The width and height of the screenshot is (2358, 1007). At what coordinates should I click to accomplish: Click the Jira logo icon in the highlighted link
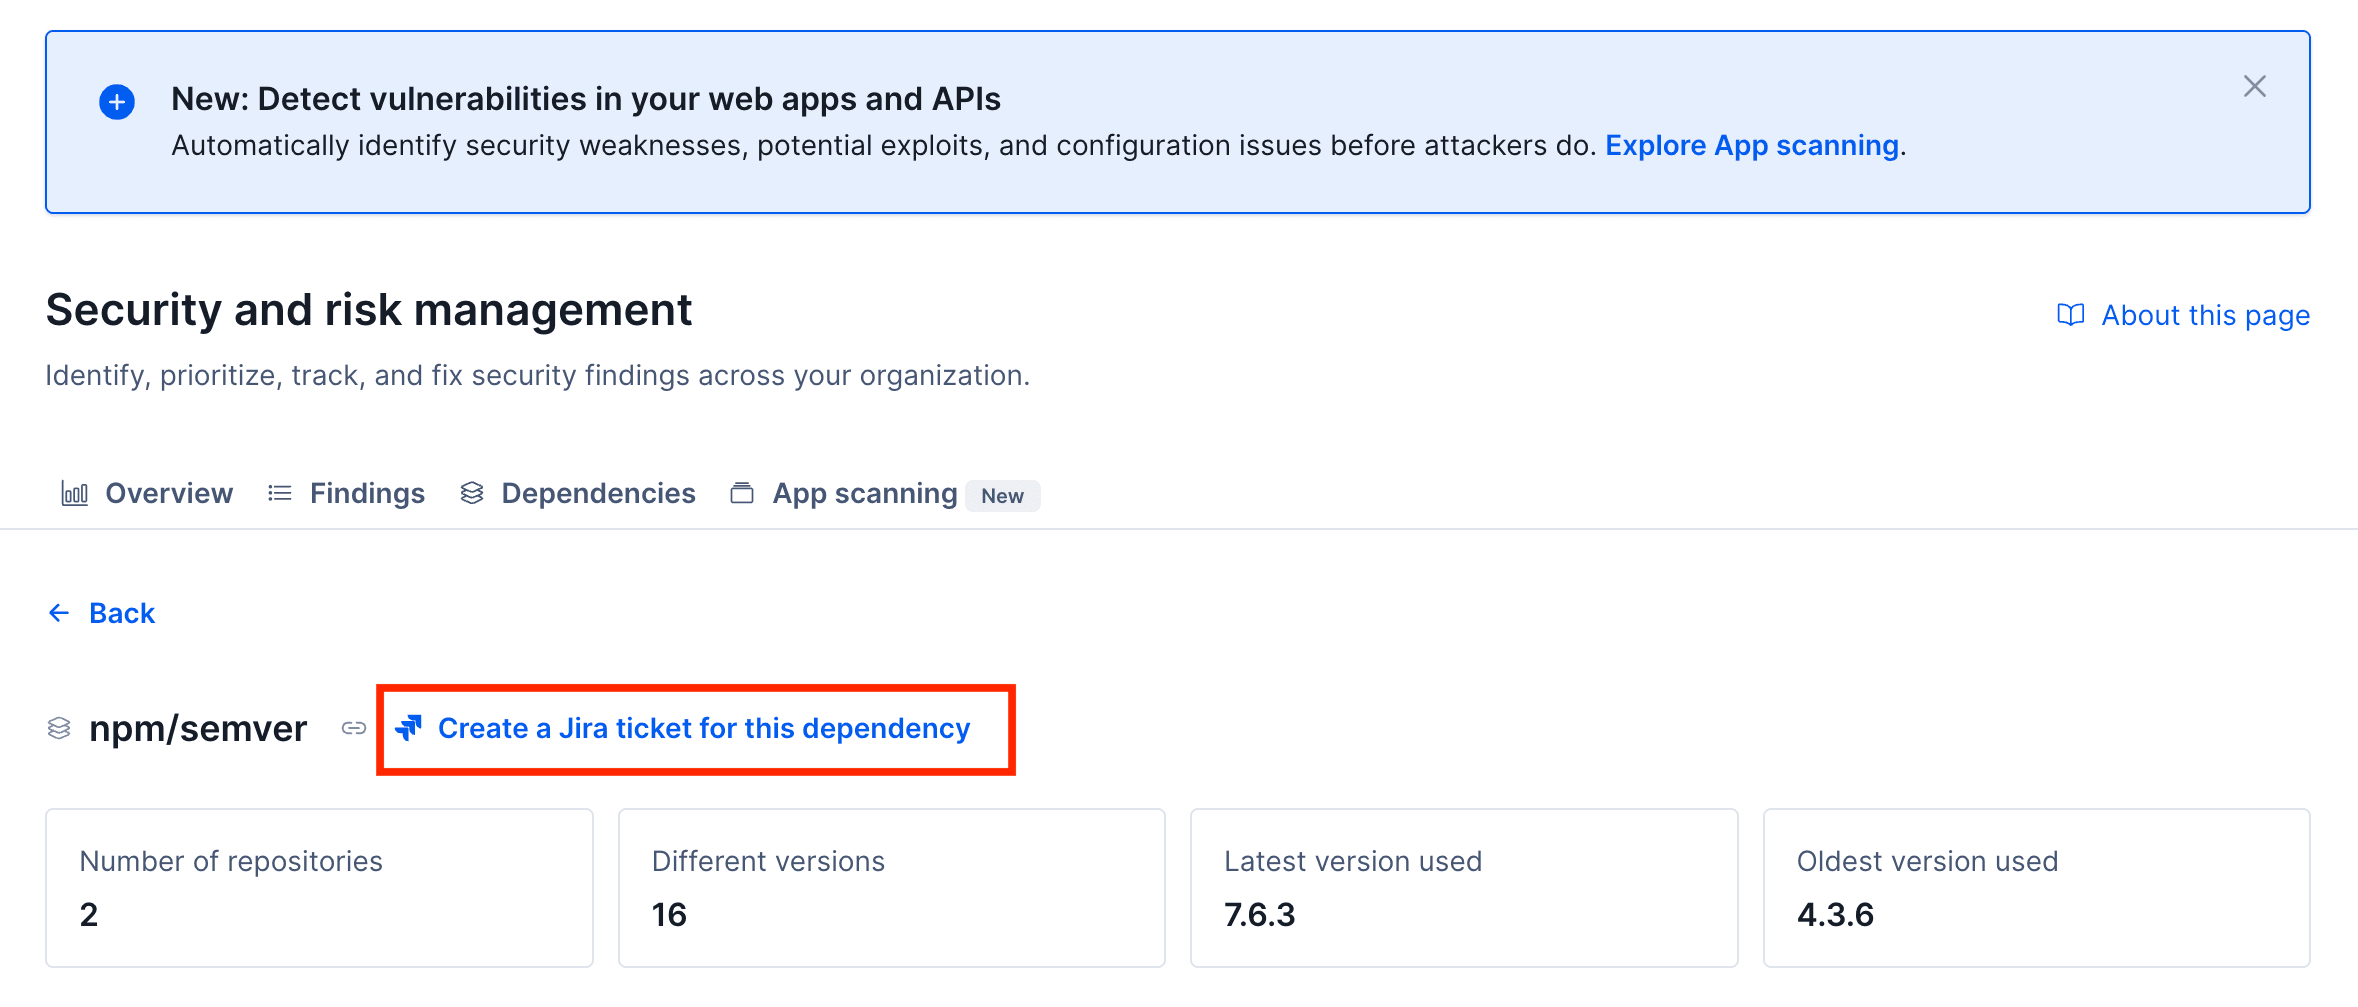pos(410,729)
